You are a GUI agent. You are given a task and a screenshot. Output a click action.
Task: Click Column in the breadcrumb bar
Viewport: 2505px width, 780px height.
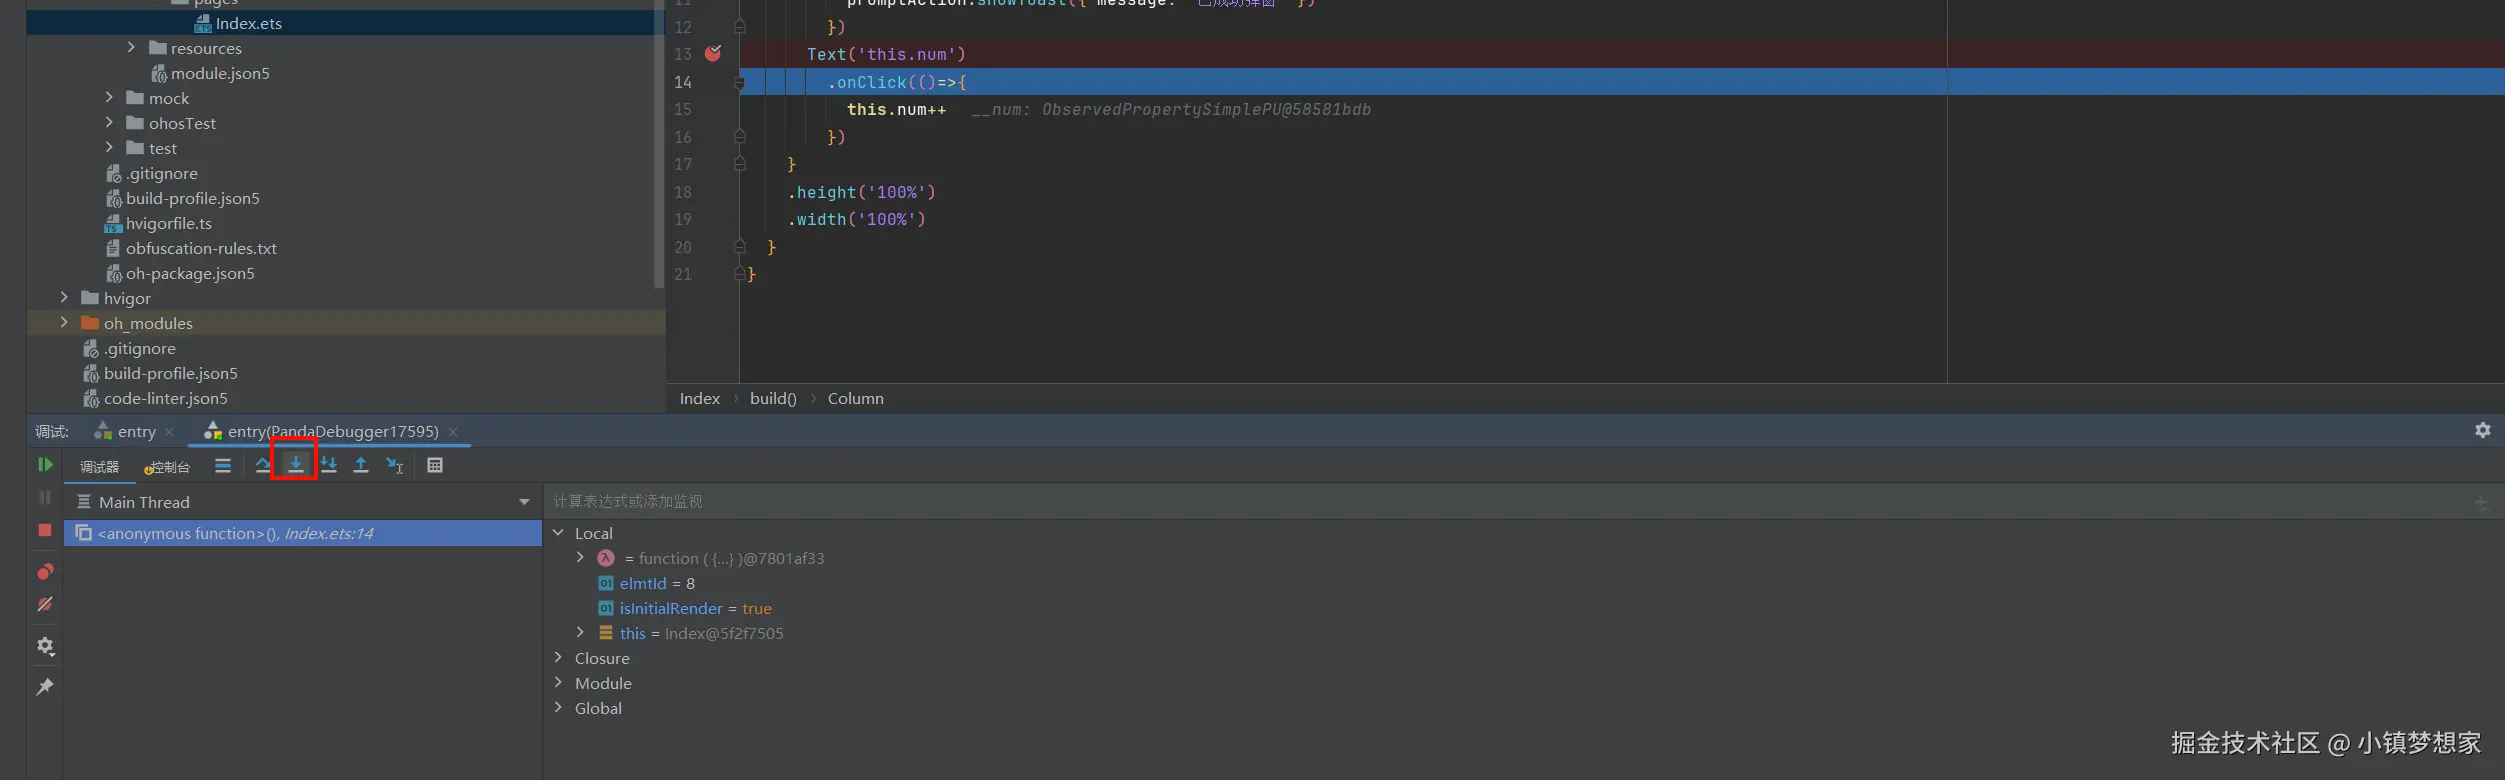pos(856,398)
